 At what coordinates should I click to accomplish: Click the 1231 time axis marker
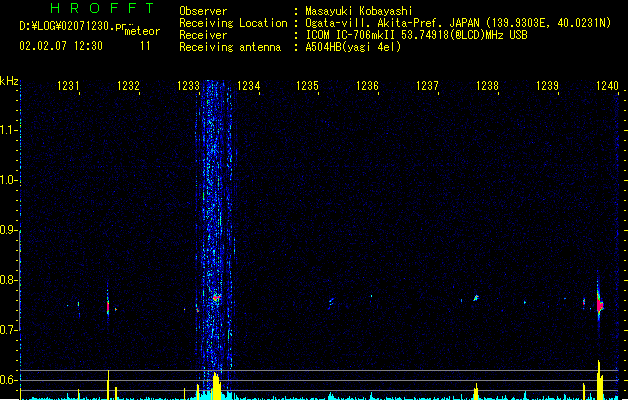pyautogui.click(x=68, y=85)
